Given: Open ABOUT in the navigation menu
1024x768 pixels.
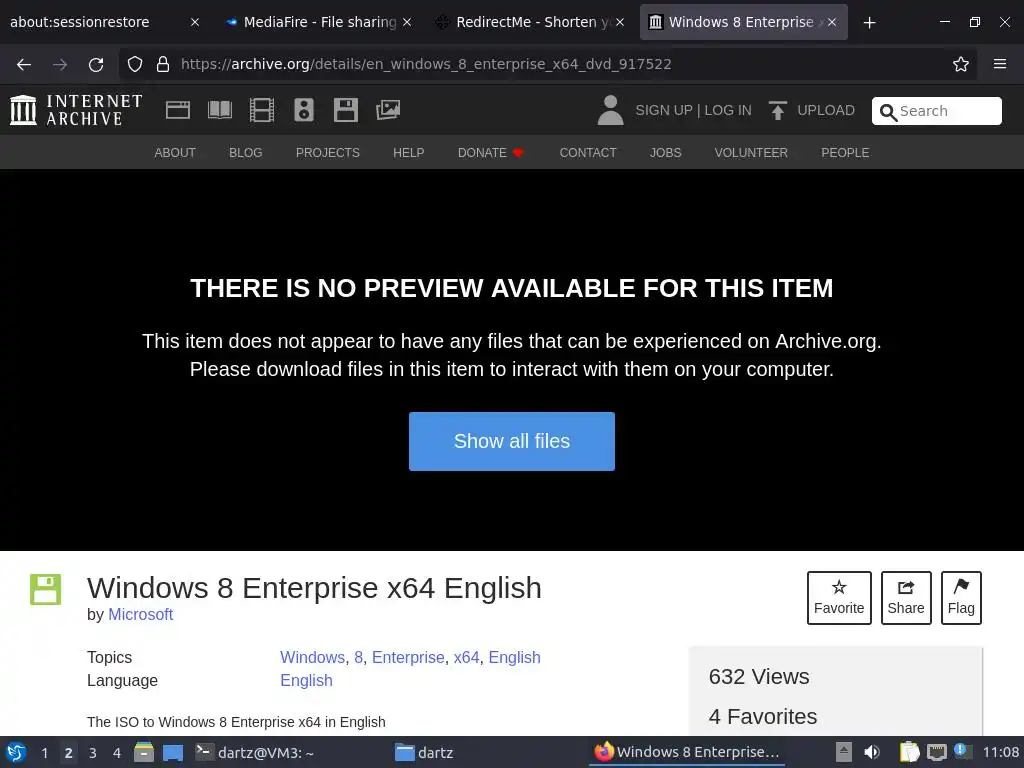Looking at the screenshot, I should pos(175,153).
